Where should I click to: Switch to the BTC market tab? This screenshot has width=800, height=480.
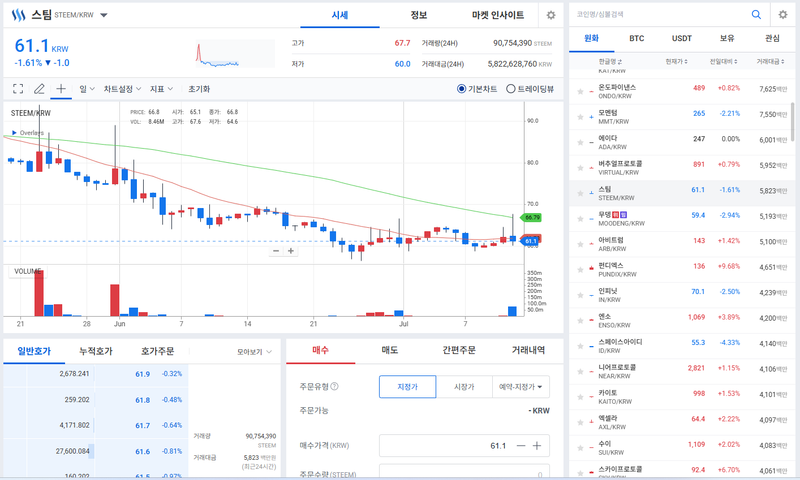click(x=636, y=39)
